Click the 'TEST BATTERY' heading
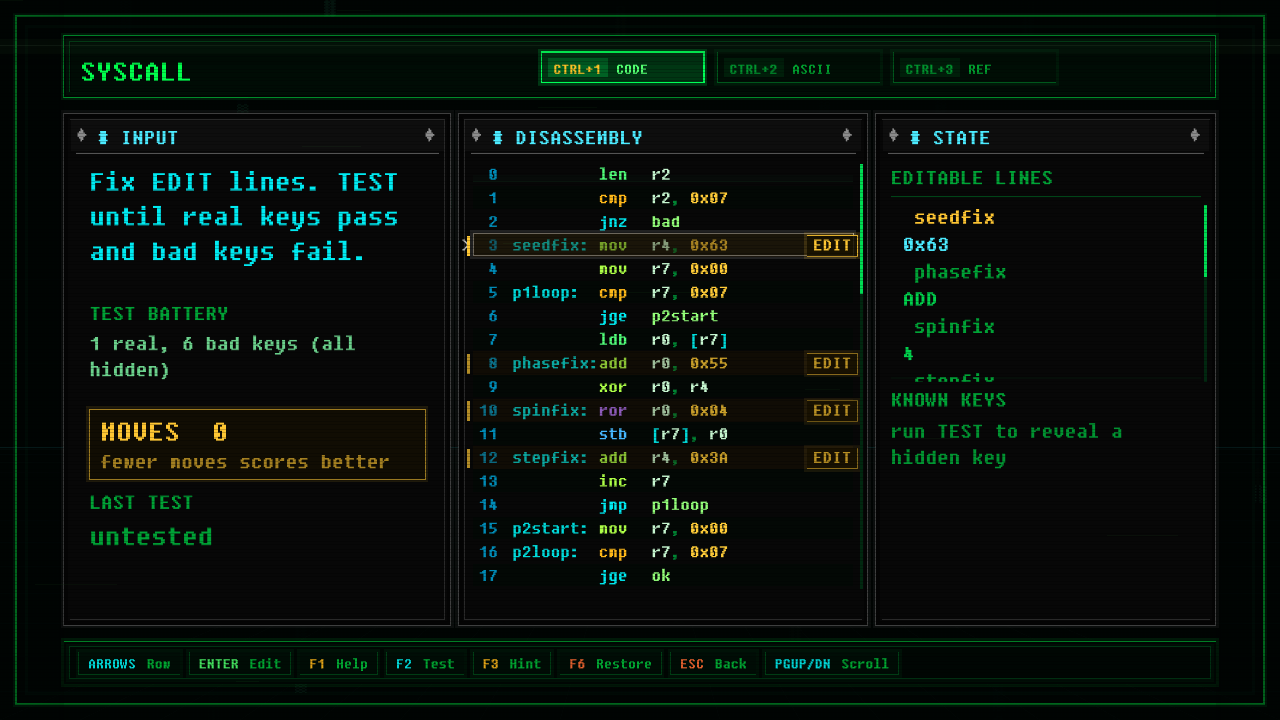The image size is (1280, 720). pos(159,314)
